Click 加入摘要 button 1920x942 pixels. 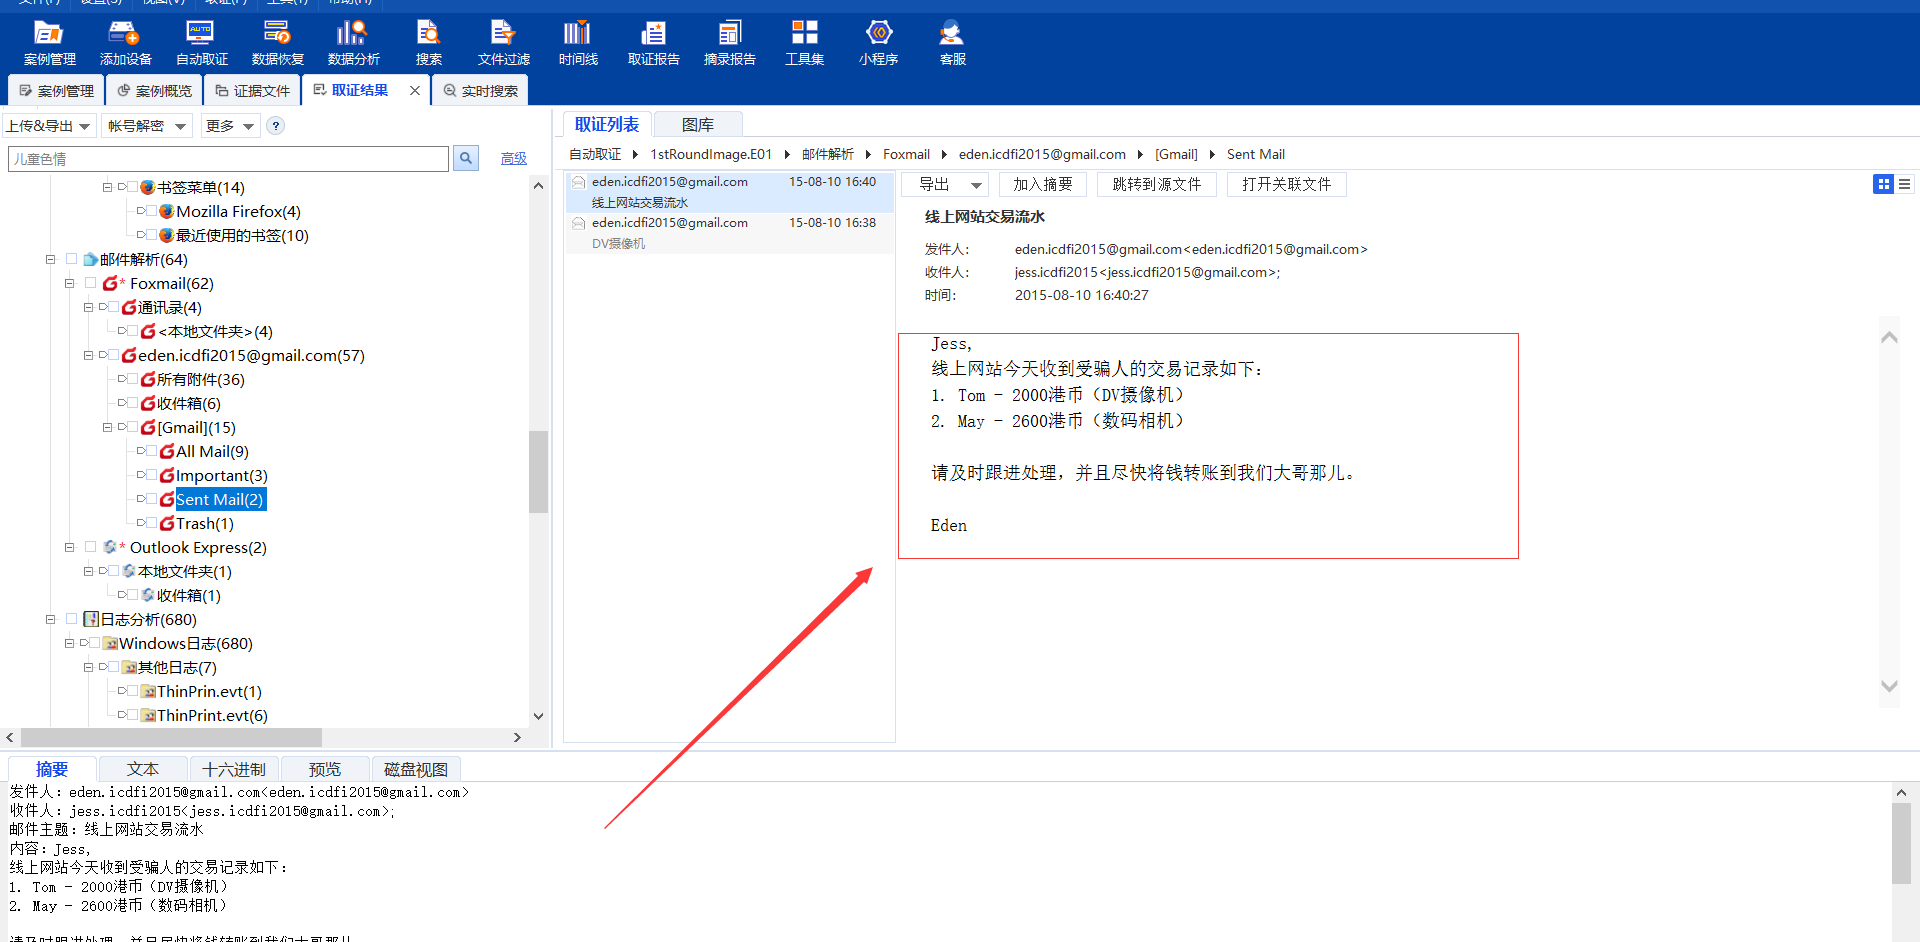[1042, 184]
